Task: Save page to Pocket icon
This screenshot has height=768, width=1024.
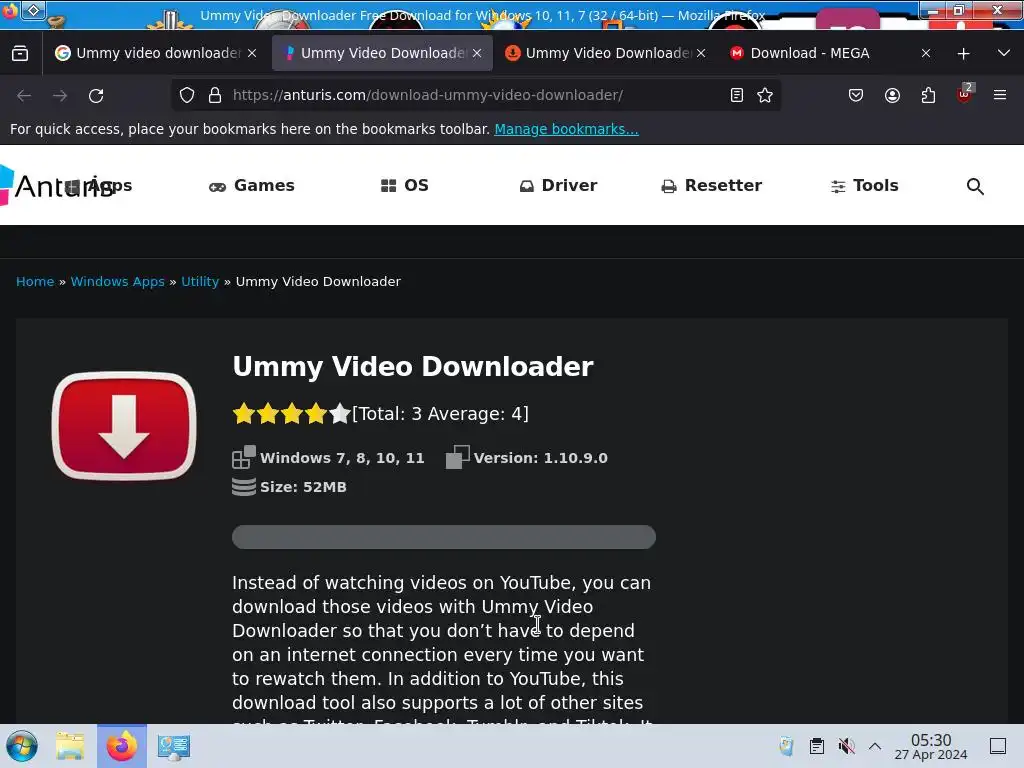Action: (x=856, y=95)
